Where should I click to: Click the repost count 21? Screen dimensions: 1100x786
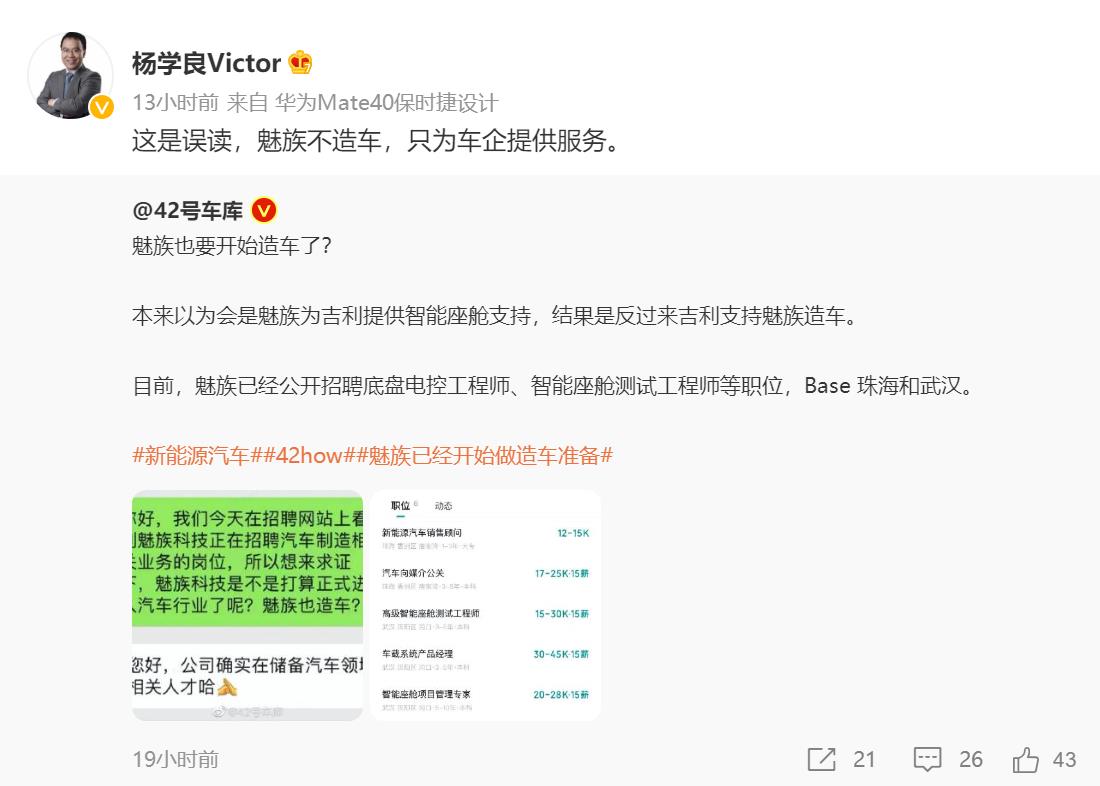click(x=864, y=759)
